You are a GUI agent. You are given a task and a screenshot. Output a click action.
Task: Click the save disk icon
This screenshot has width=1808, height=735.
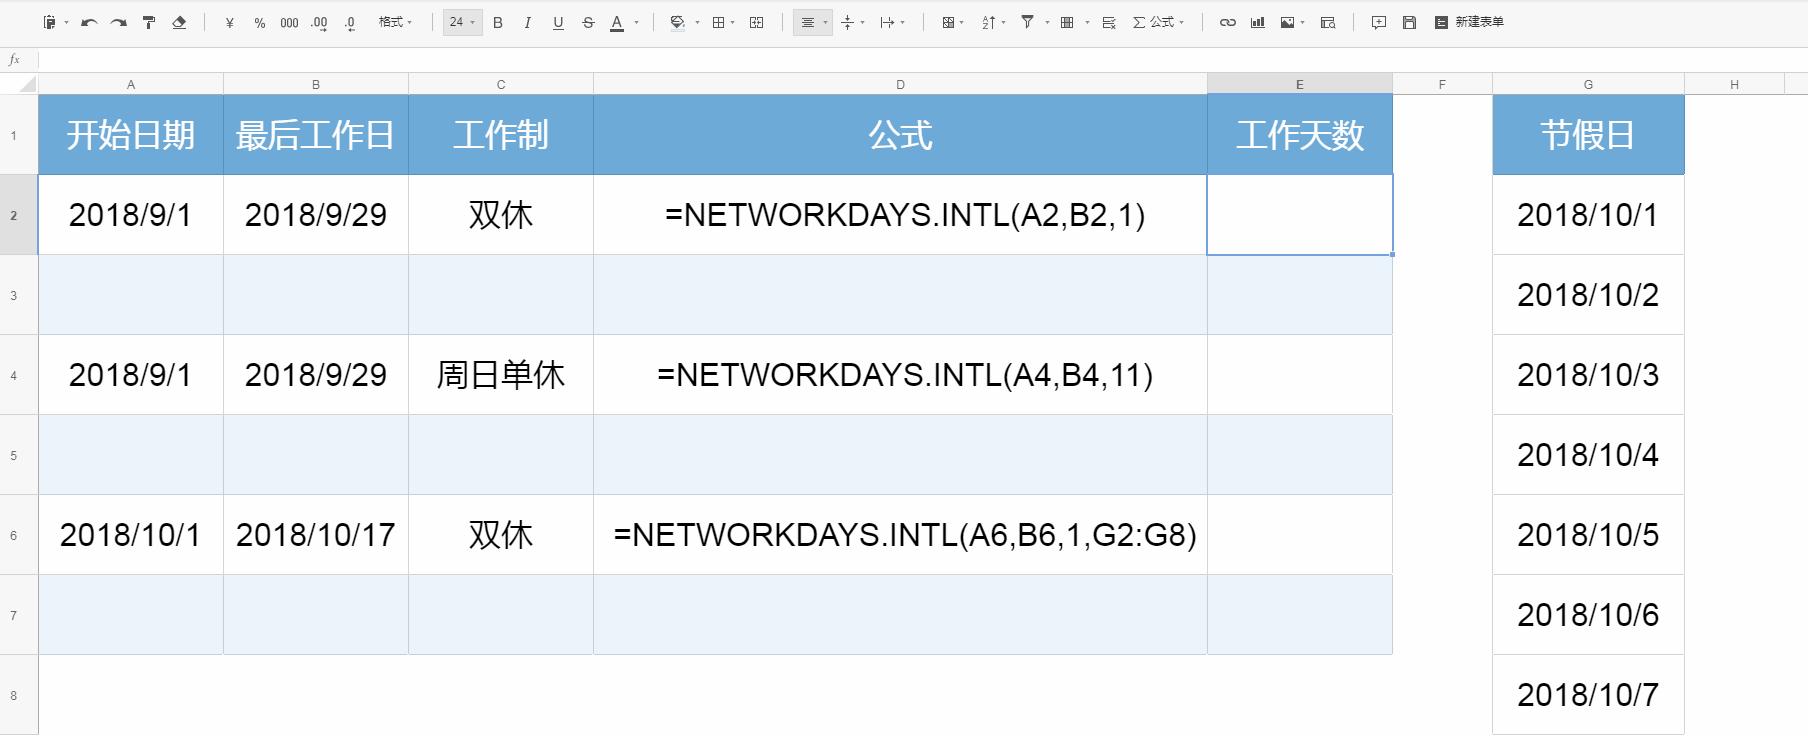point(1409,22)
